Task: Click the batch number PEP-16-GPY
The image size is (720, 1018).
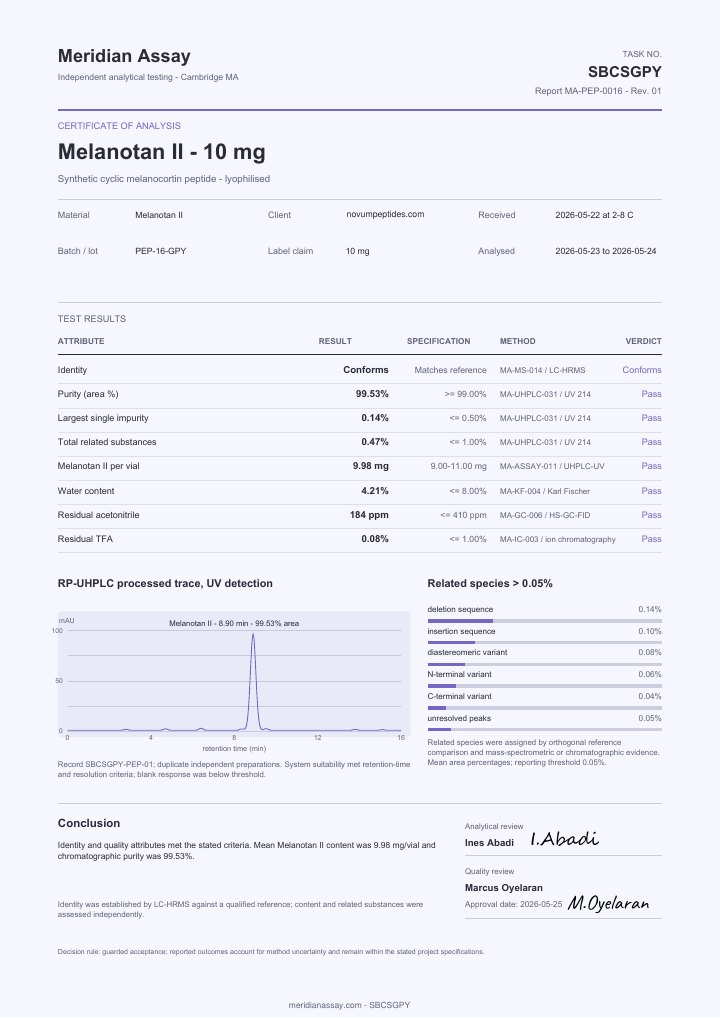Action: click(160, 251)
